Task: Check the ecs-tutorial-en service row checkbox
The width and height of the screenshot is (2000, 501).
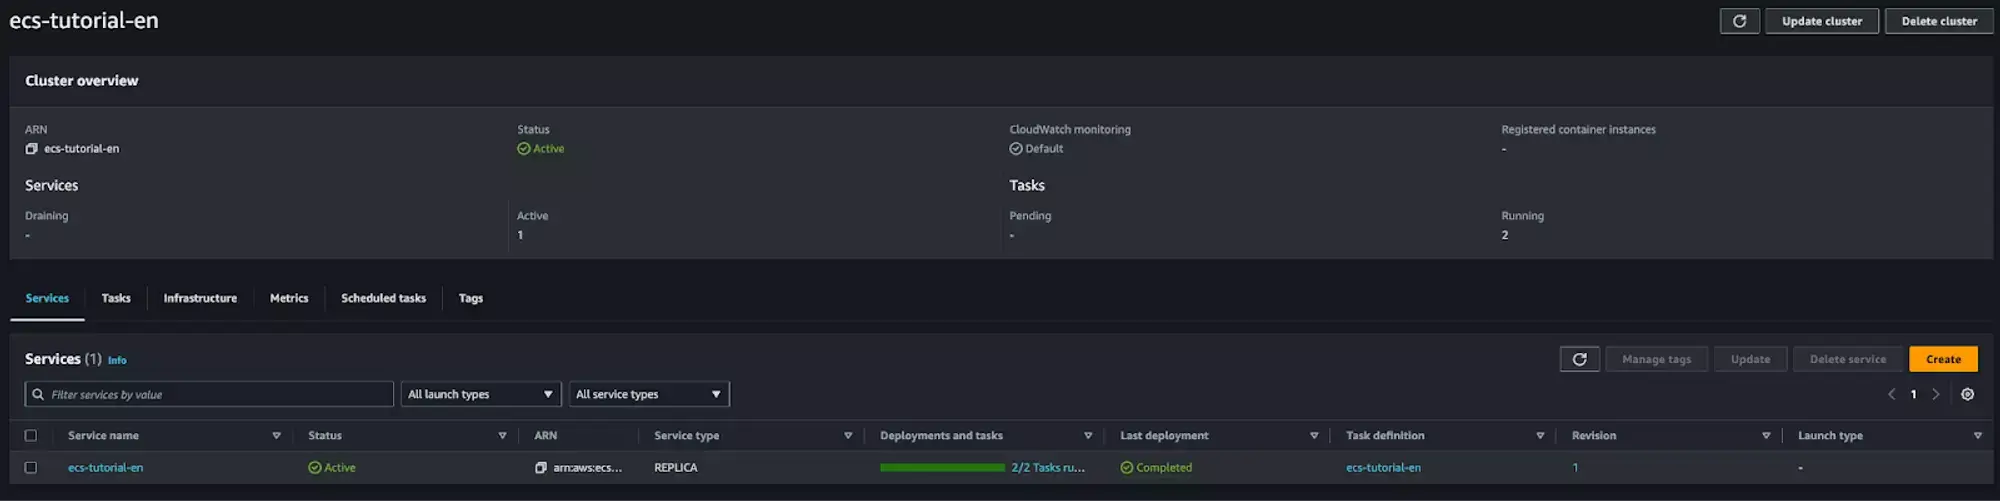Action: click(31, 468)
